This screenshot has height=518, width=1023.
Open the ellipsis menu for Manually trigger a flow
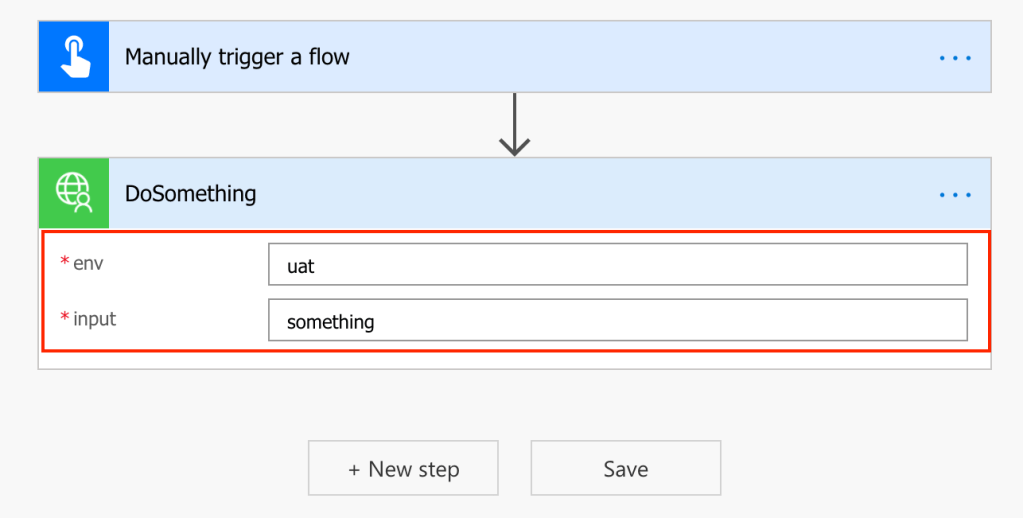(x=955, y=58)
